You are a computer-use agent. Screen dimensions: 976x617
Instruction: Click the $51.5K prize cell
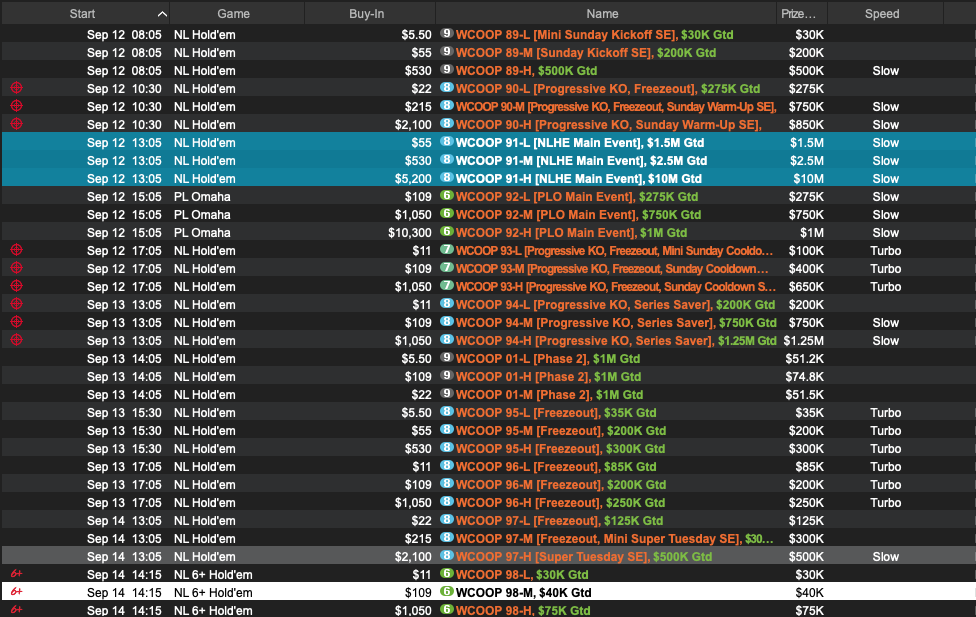tap(806, 395)
